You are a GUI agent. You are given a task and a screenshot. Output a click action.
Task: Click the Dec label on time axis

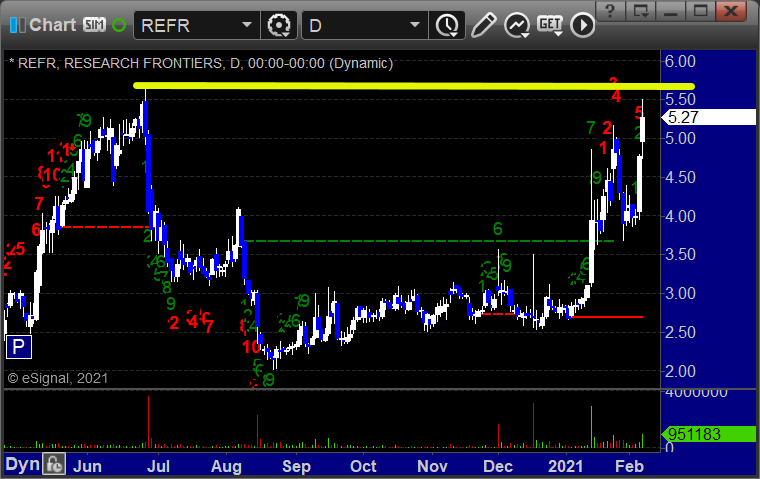coord(498,466)
